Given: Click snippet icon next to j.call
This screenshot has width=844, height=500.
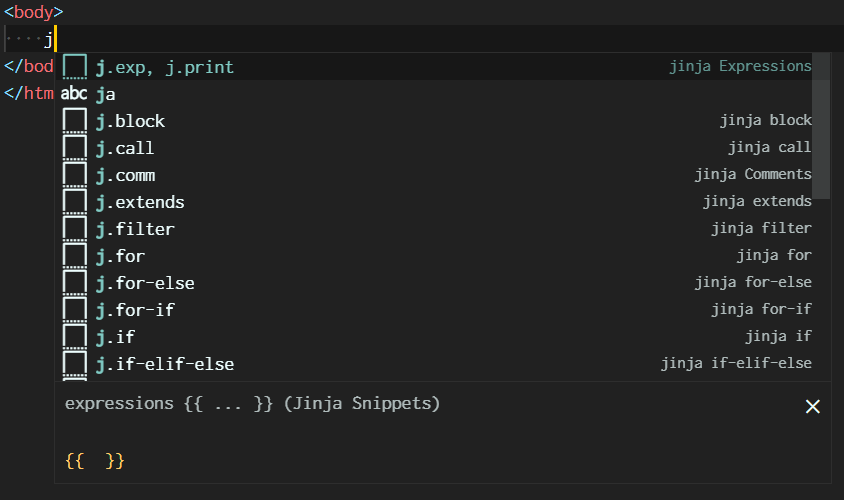Looking at the screenshot, I should click(x=75, y=148).
